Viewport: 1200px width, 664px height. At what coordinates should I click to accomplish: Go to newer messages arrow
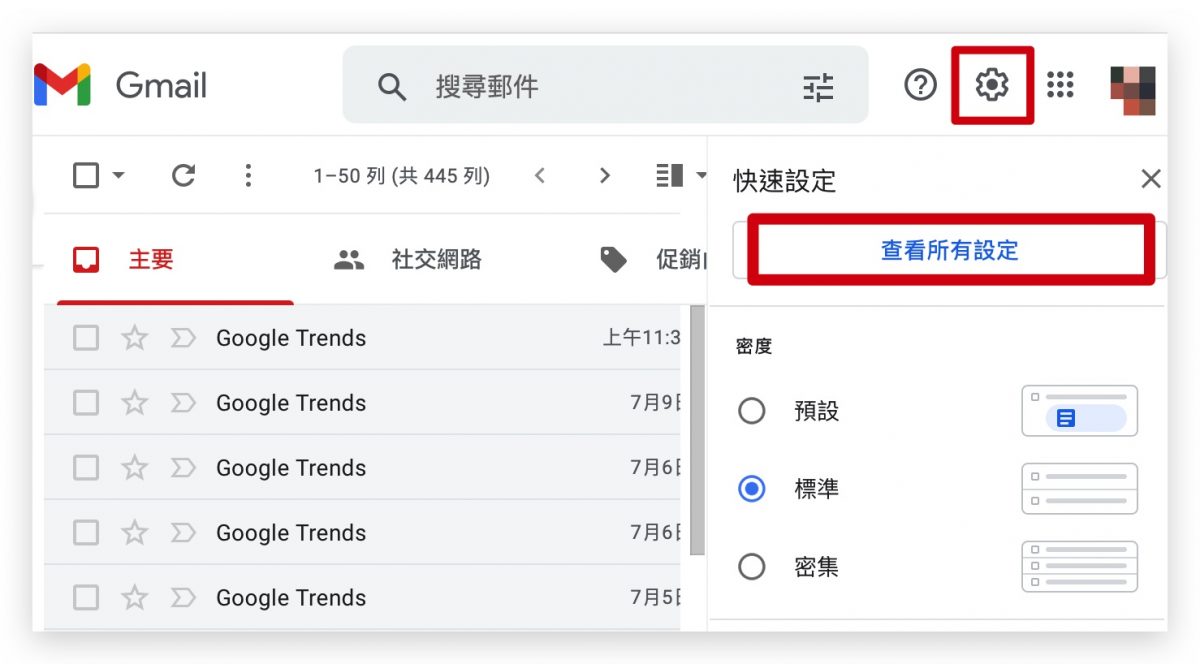click(540, 176)
